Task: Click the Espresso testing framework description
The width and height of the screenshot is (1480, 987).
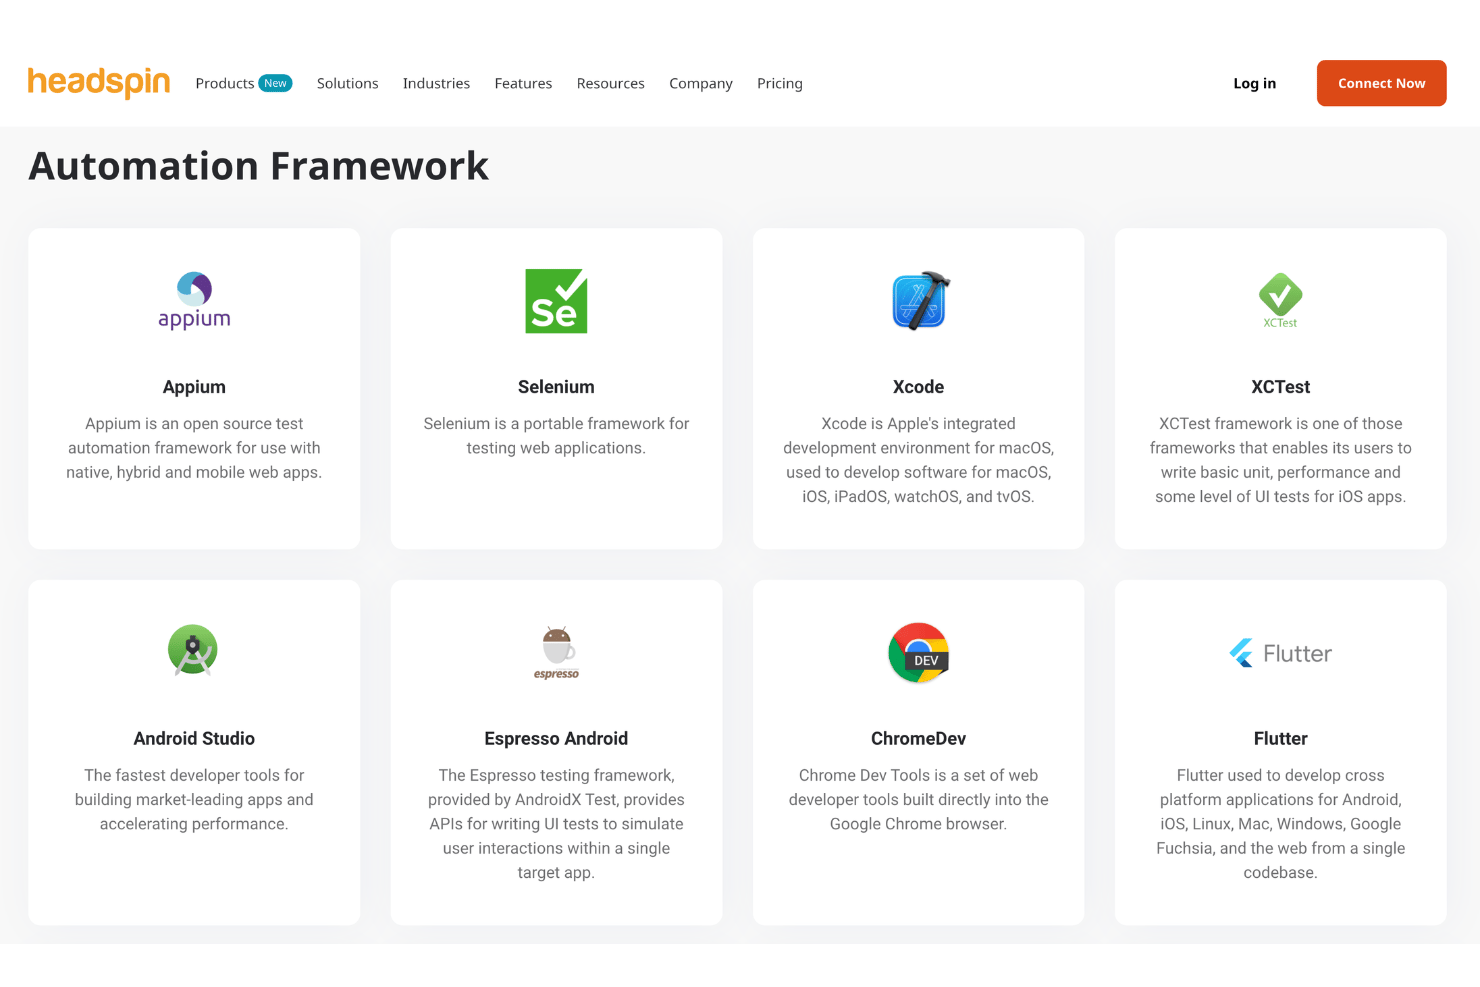Action: pos(556,824)
